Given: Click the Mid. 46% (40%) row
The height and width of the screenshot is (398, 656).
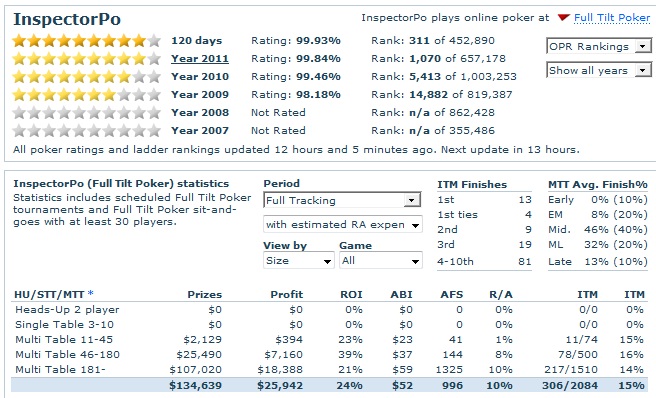Looking at the screenshot, I should point(598,230).
